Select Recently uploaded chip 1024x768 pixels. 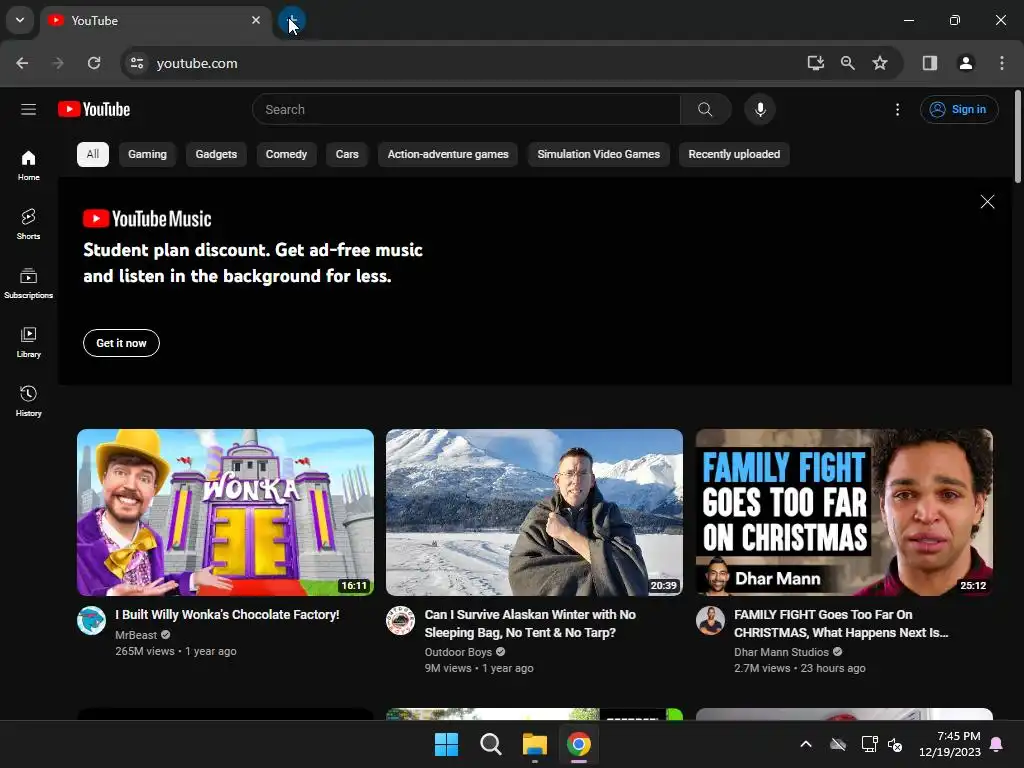(734, 154)
